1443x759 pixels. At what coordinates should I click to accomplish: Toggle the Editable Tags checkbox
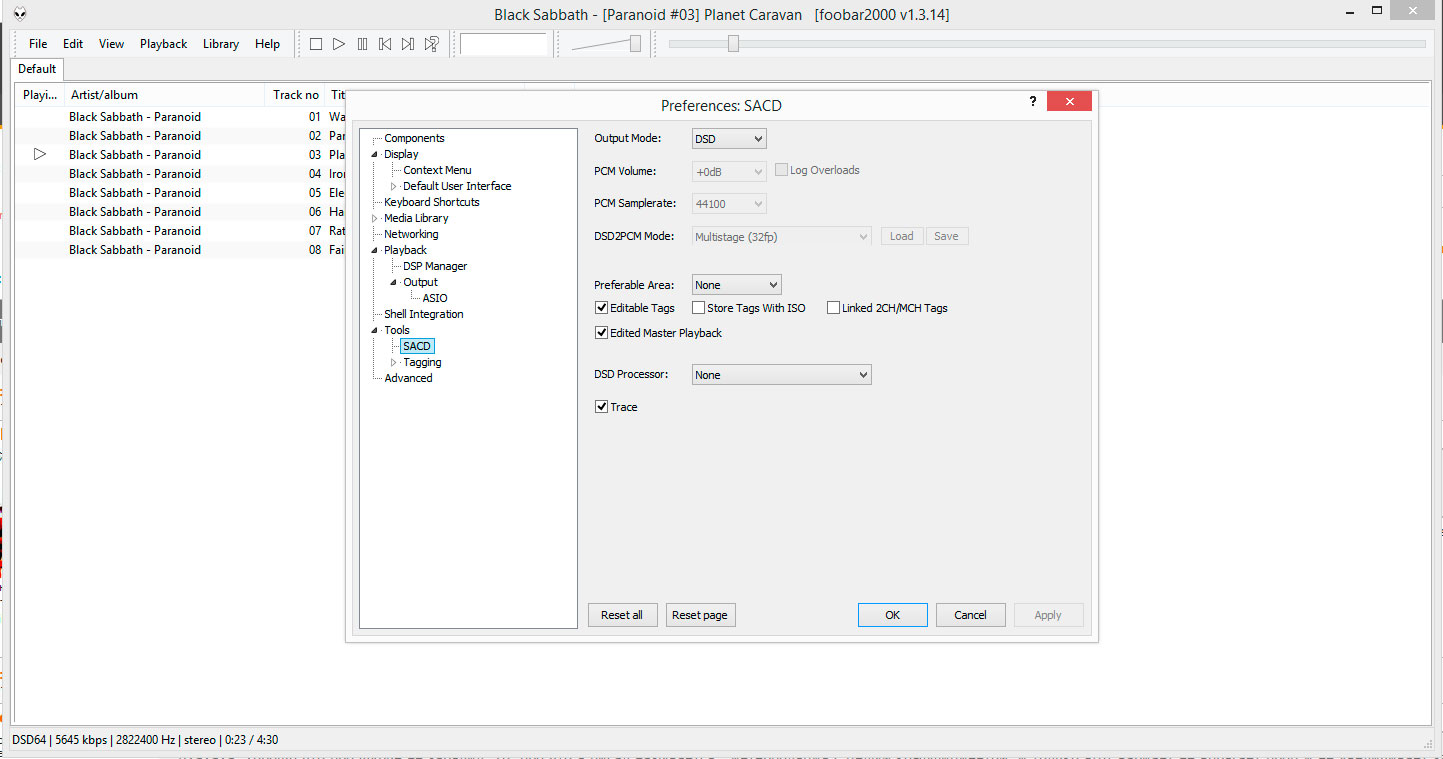pos(601,308)
